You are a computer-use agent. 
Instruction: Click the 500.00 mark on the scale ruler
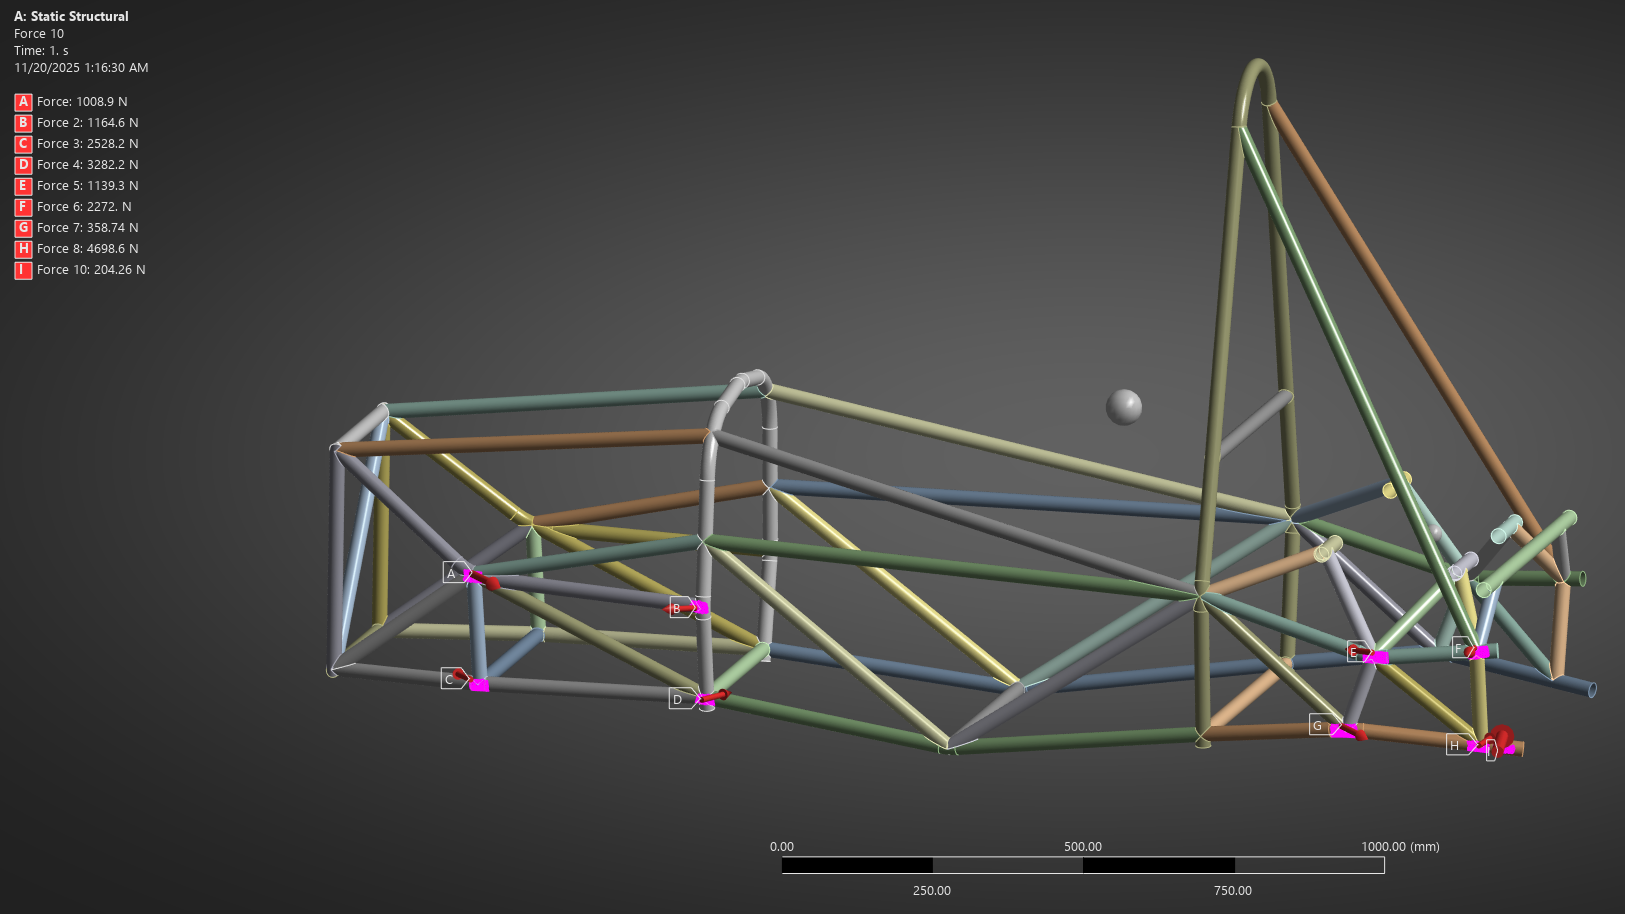(x=1082, y=846)
